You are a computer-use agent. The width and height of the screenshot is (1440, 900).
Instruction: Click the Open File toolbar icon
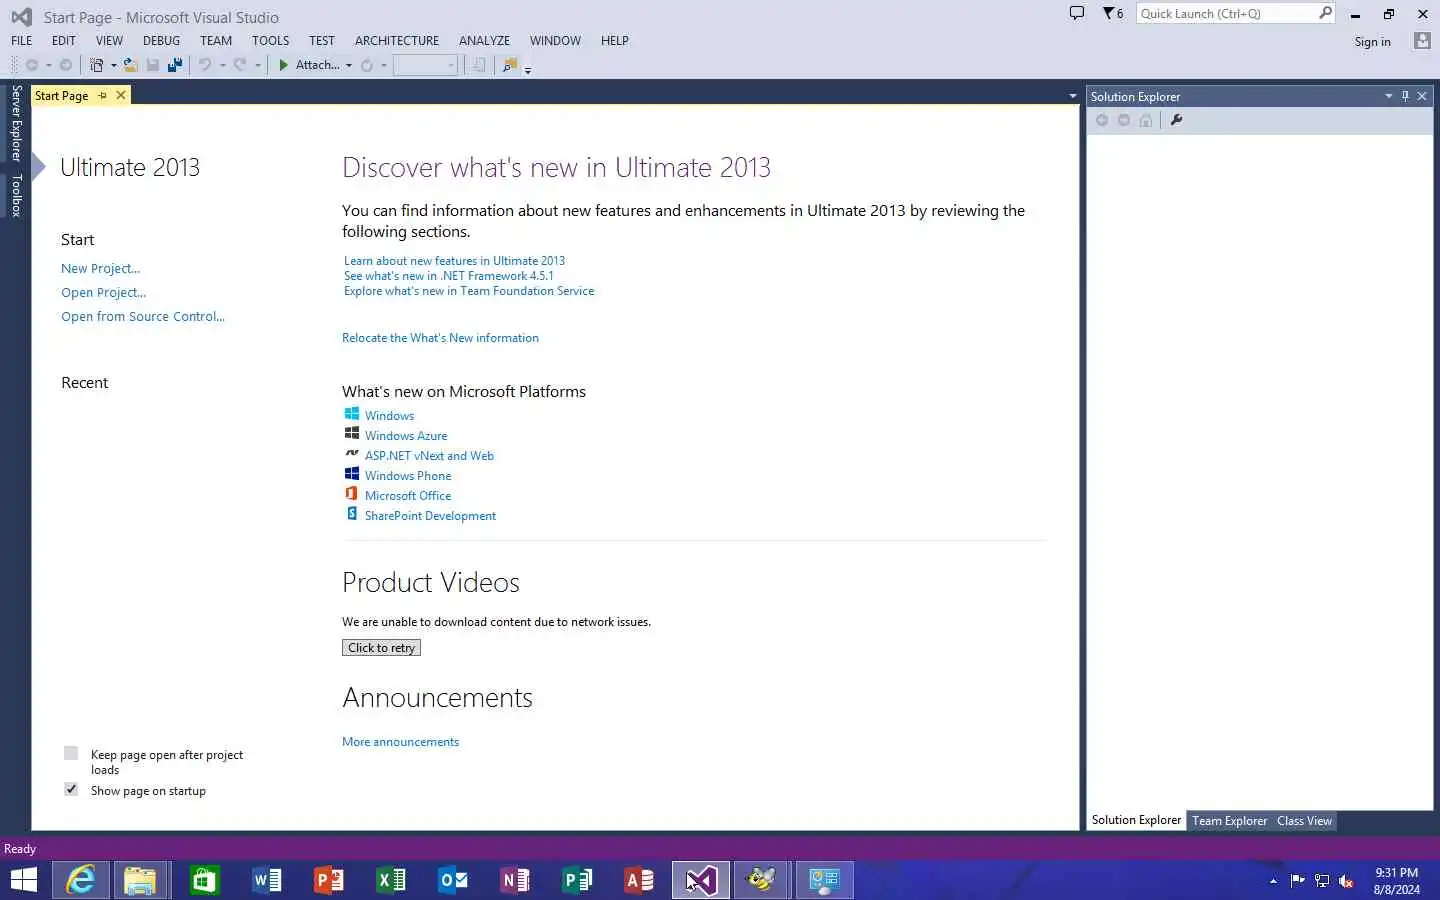point(130,65)
